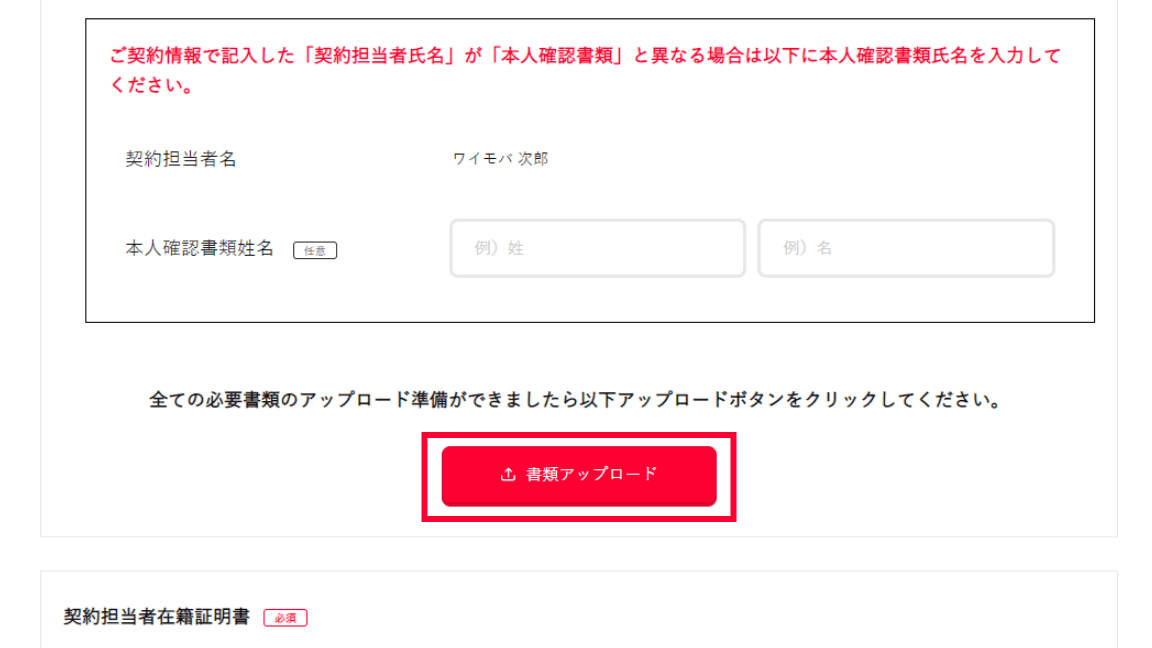Click the upload arrow icon in the red button

click(x=508, y=475)
